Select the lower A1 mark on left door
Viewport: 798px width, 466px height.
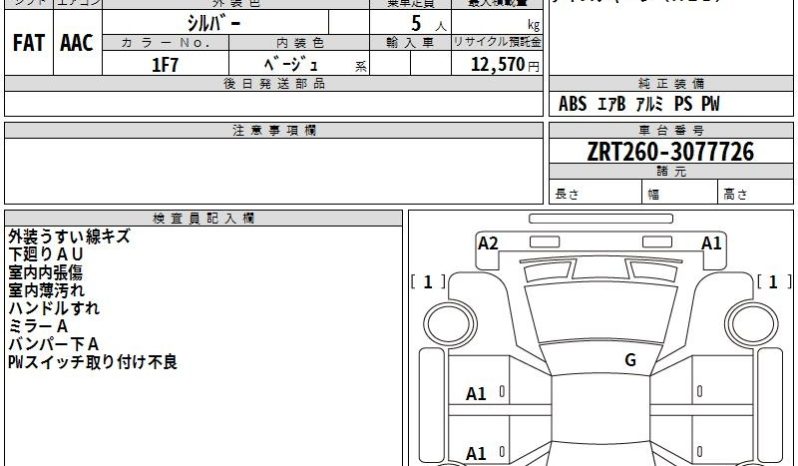point(477,451)
